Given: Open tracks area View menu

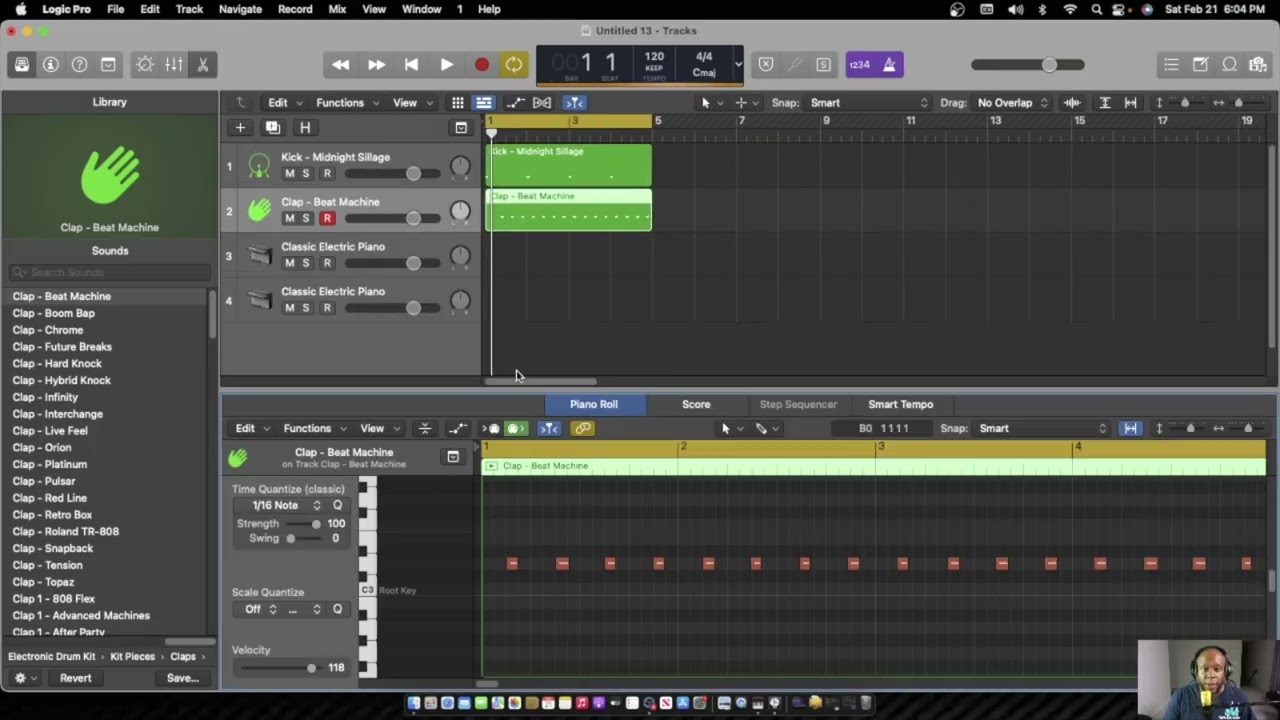Looking at the screenshot, I should click(x=411, y=103).
